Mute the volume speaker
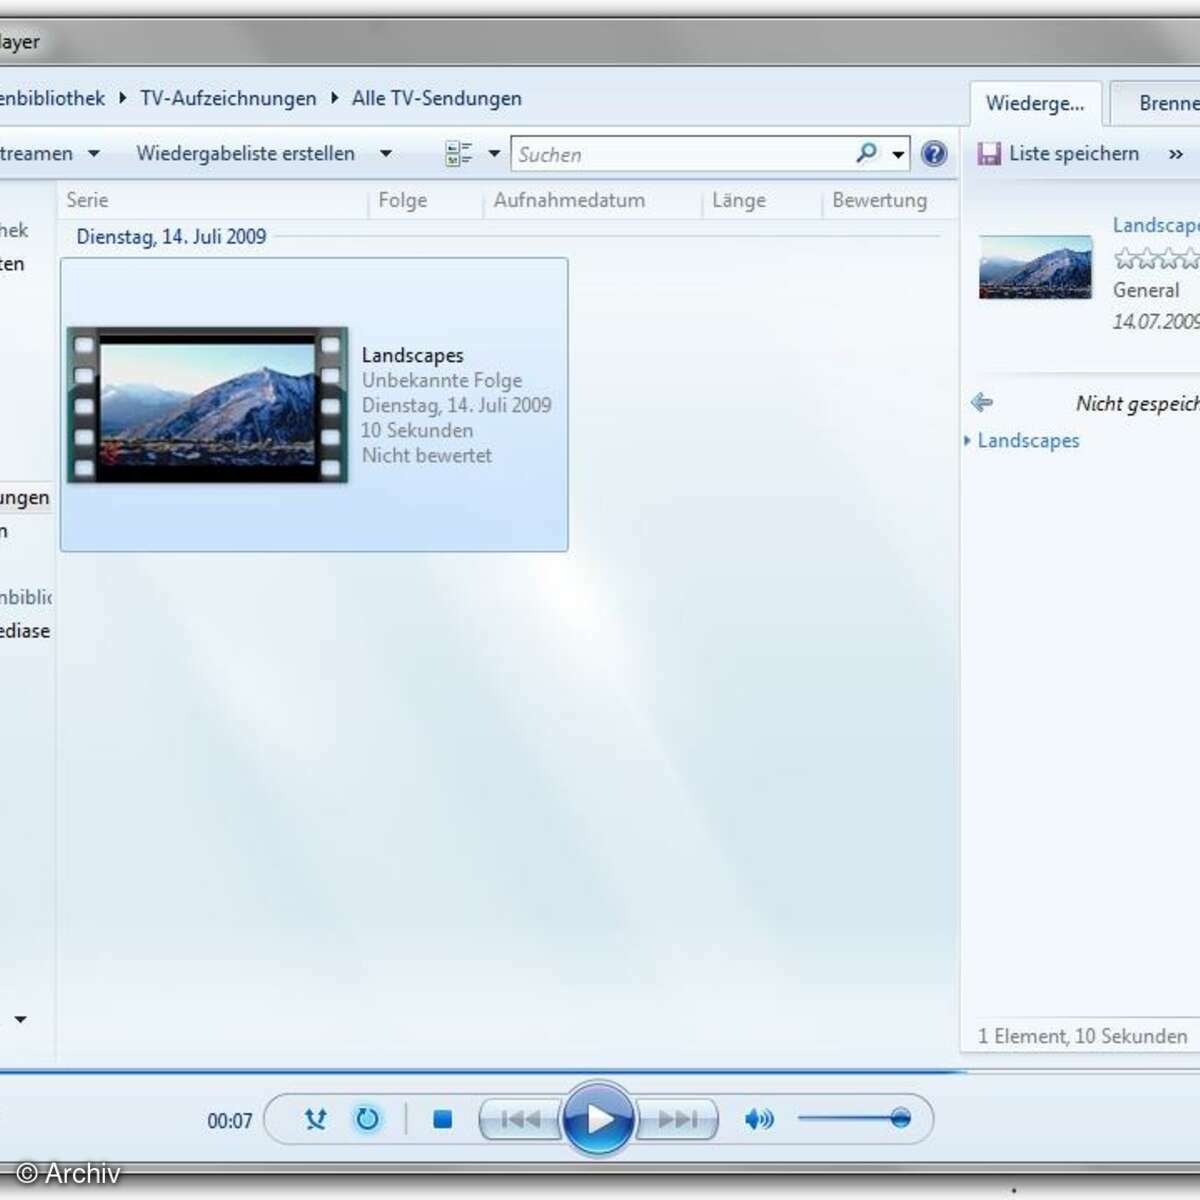 (x=758, y=1119)
